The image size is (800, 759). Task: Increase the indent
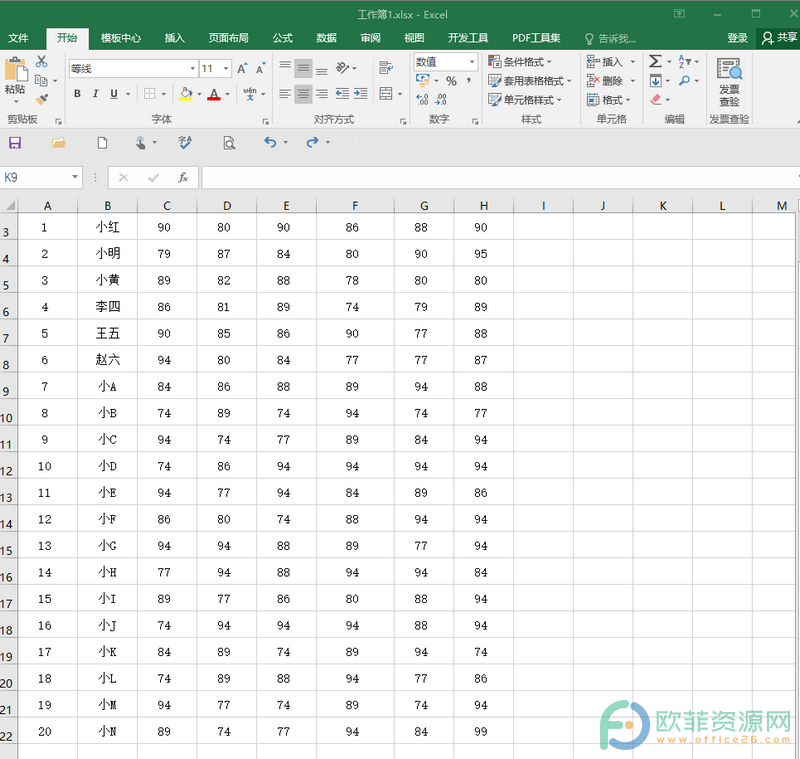pos(361,94)
